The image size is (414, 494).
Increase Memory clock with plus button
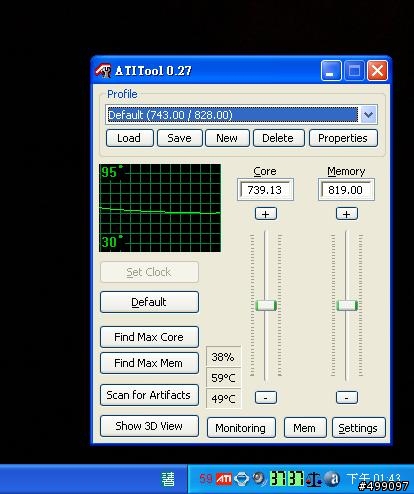347,214
